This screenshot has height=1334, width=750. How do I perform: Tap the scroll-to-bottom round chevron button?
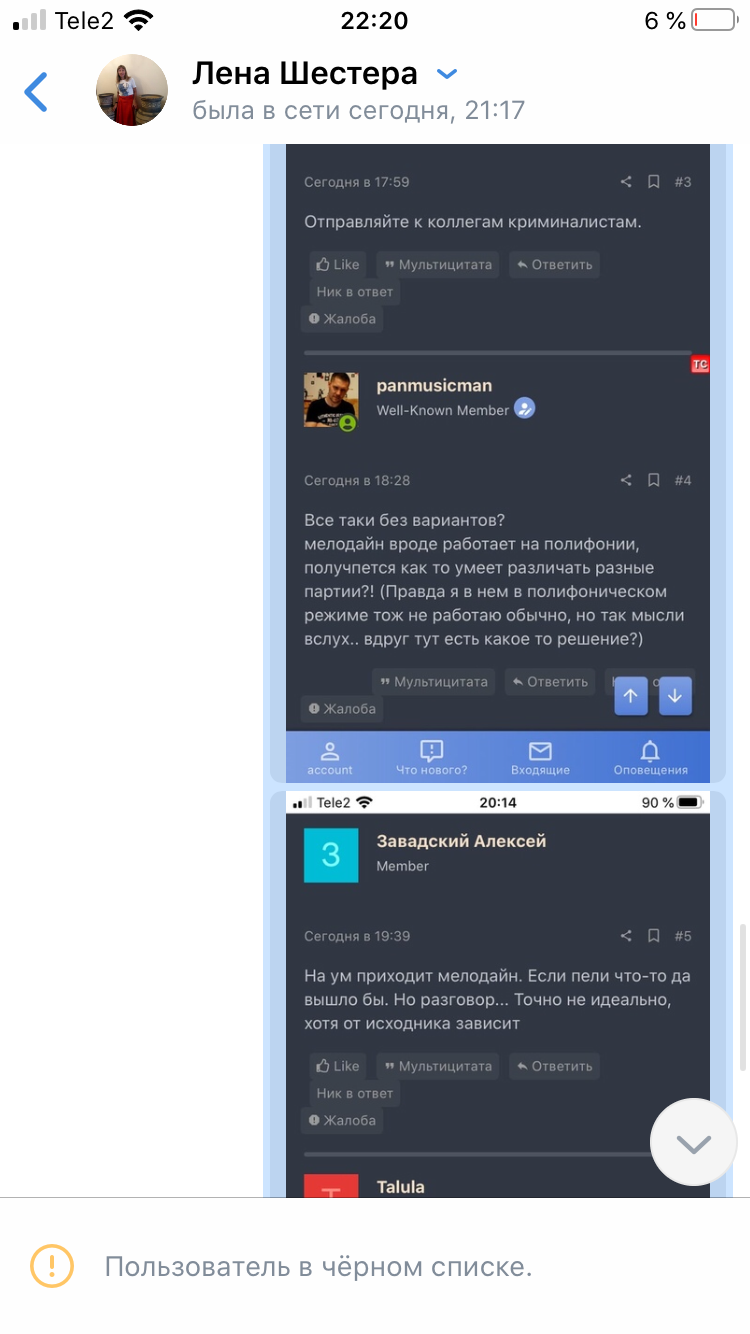click(x=693, y=1142)
